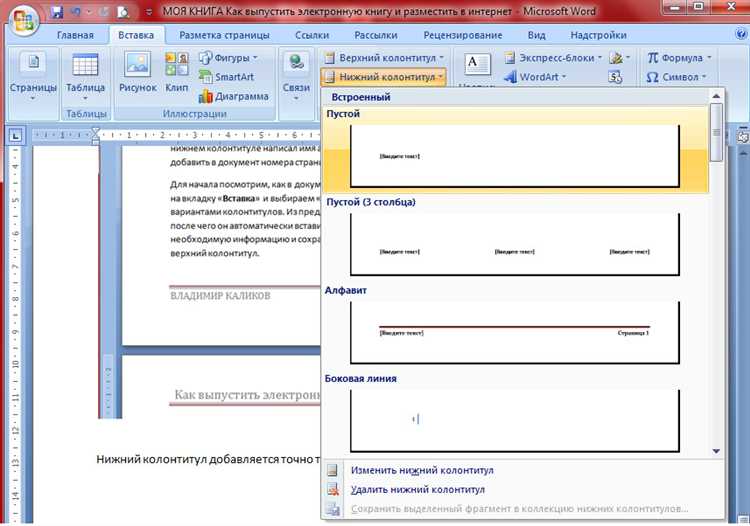Screen dimensions: 750x526
Task: Click icon beside Удалить нижний колонтитул
Action: 332,490
